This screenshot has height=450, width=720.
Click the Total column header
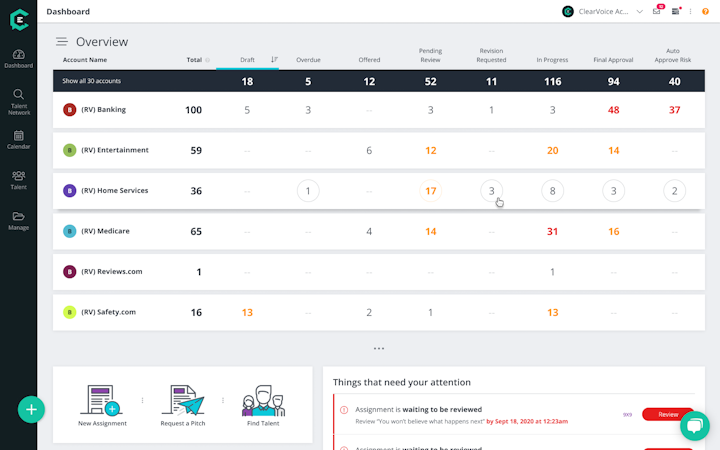coord(194,60)
